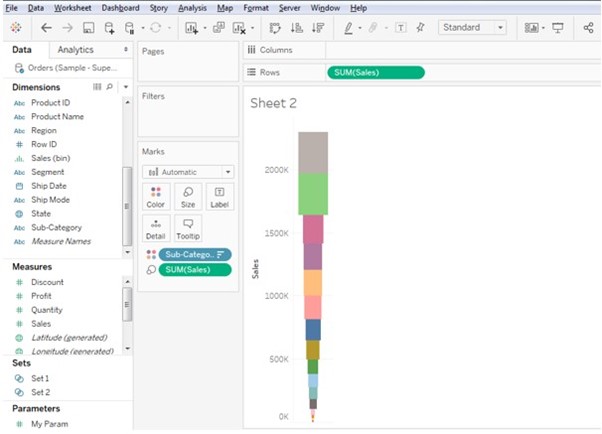This screenshot has width=602, height=434.
Task: Click the Share workbook icon
Action: (588, 28)
